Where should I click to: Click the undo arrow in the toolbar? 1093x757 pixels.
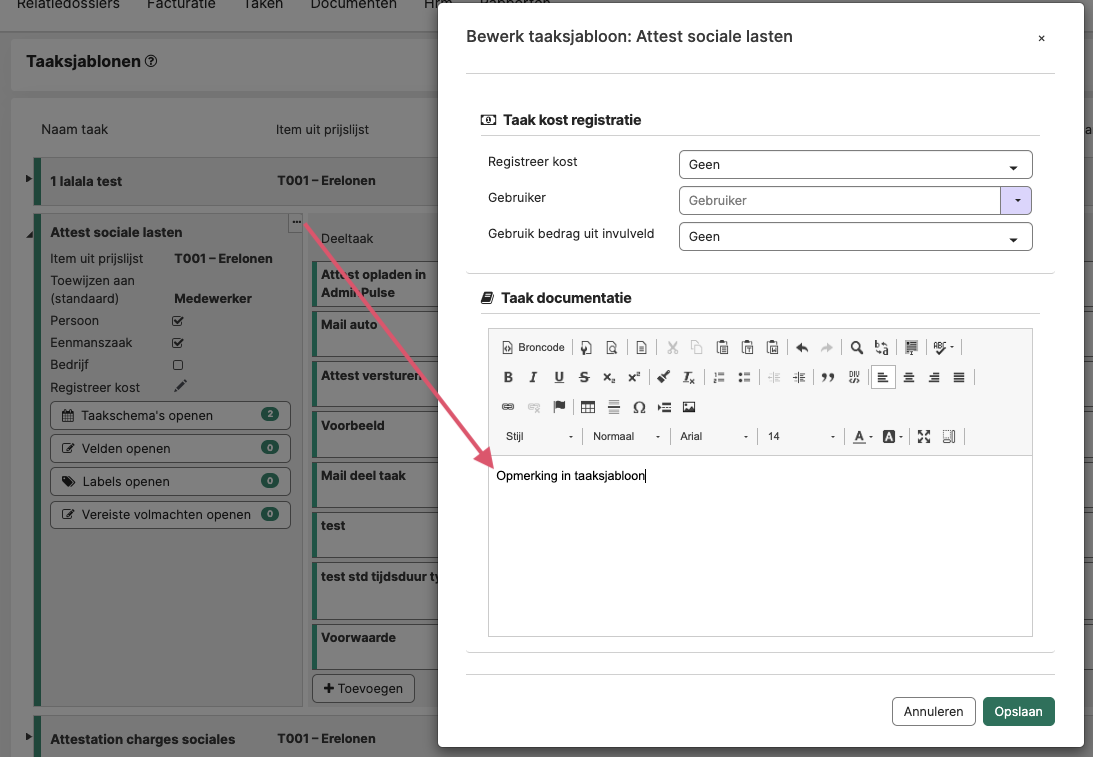tap(802, 347)
